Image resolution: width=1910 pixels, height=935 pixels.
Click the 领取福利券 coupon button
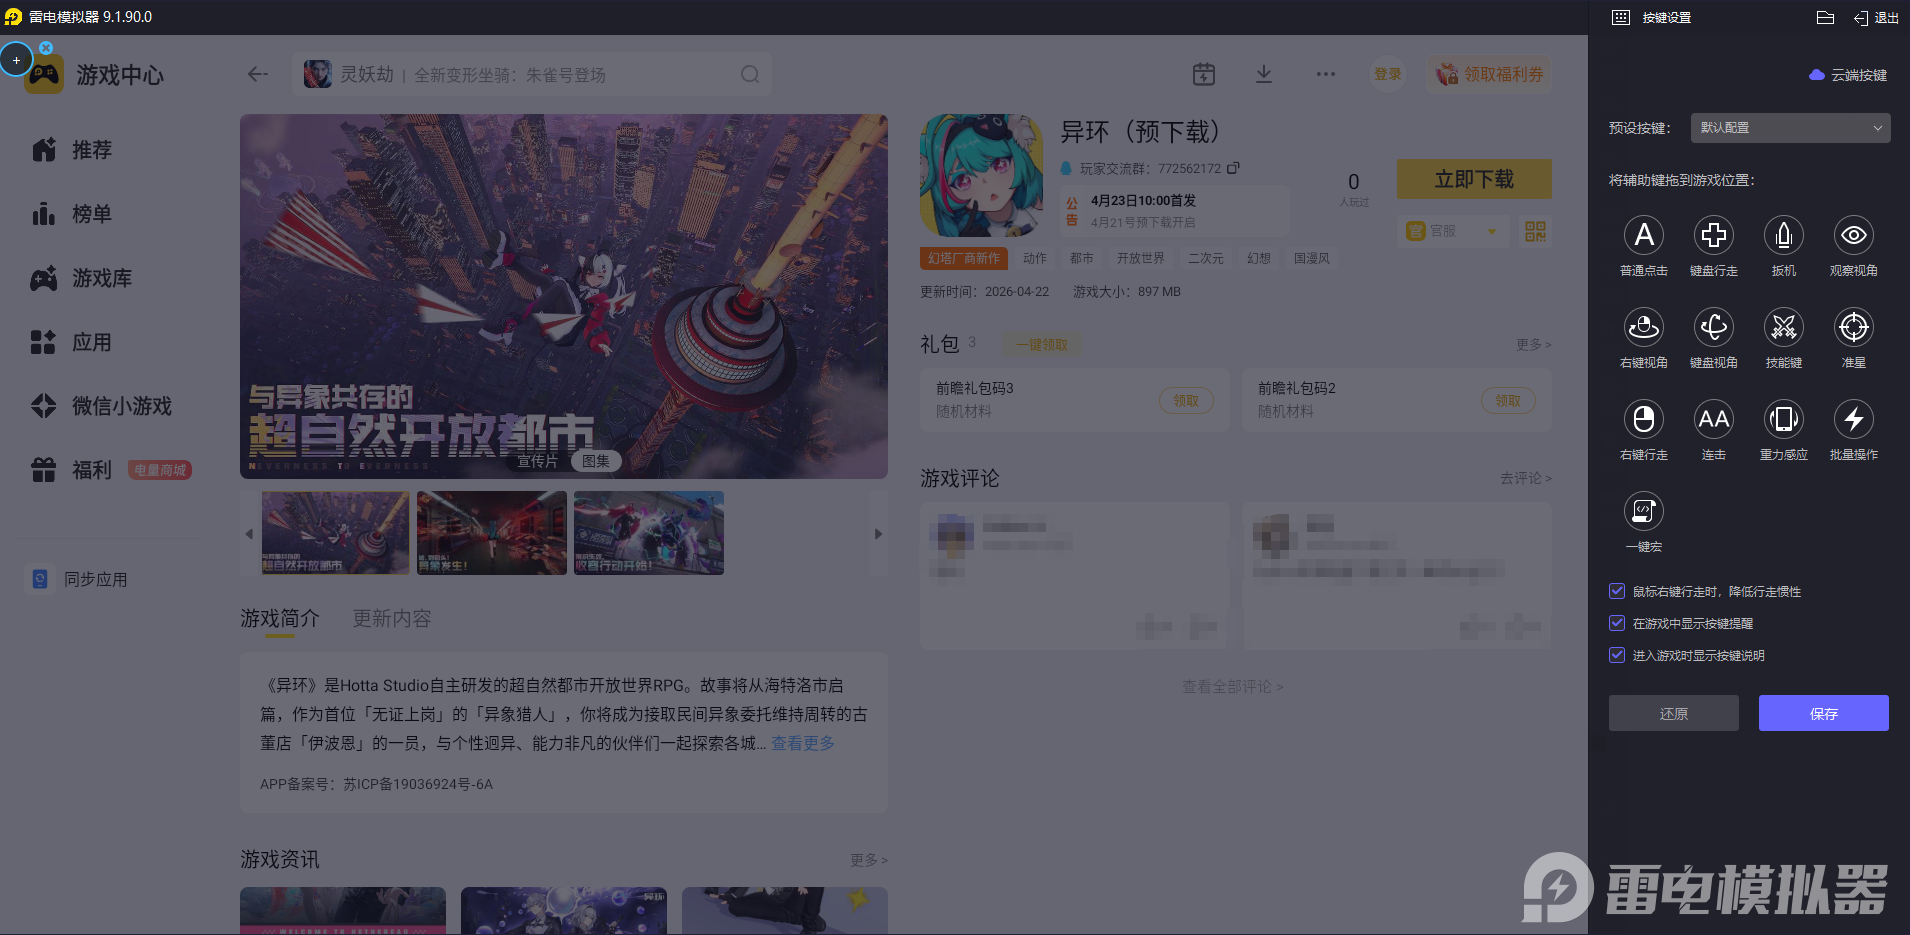click(1490, 74)
